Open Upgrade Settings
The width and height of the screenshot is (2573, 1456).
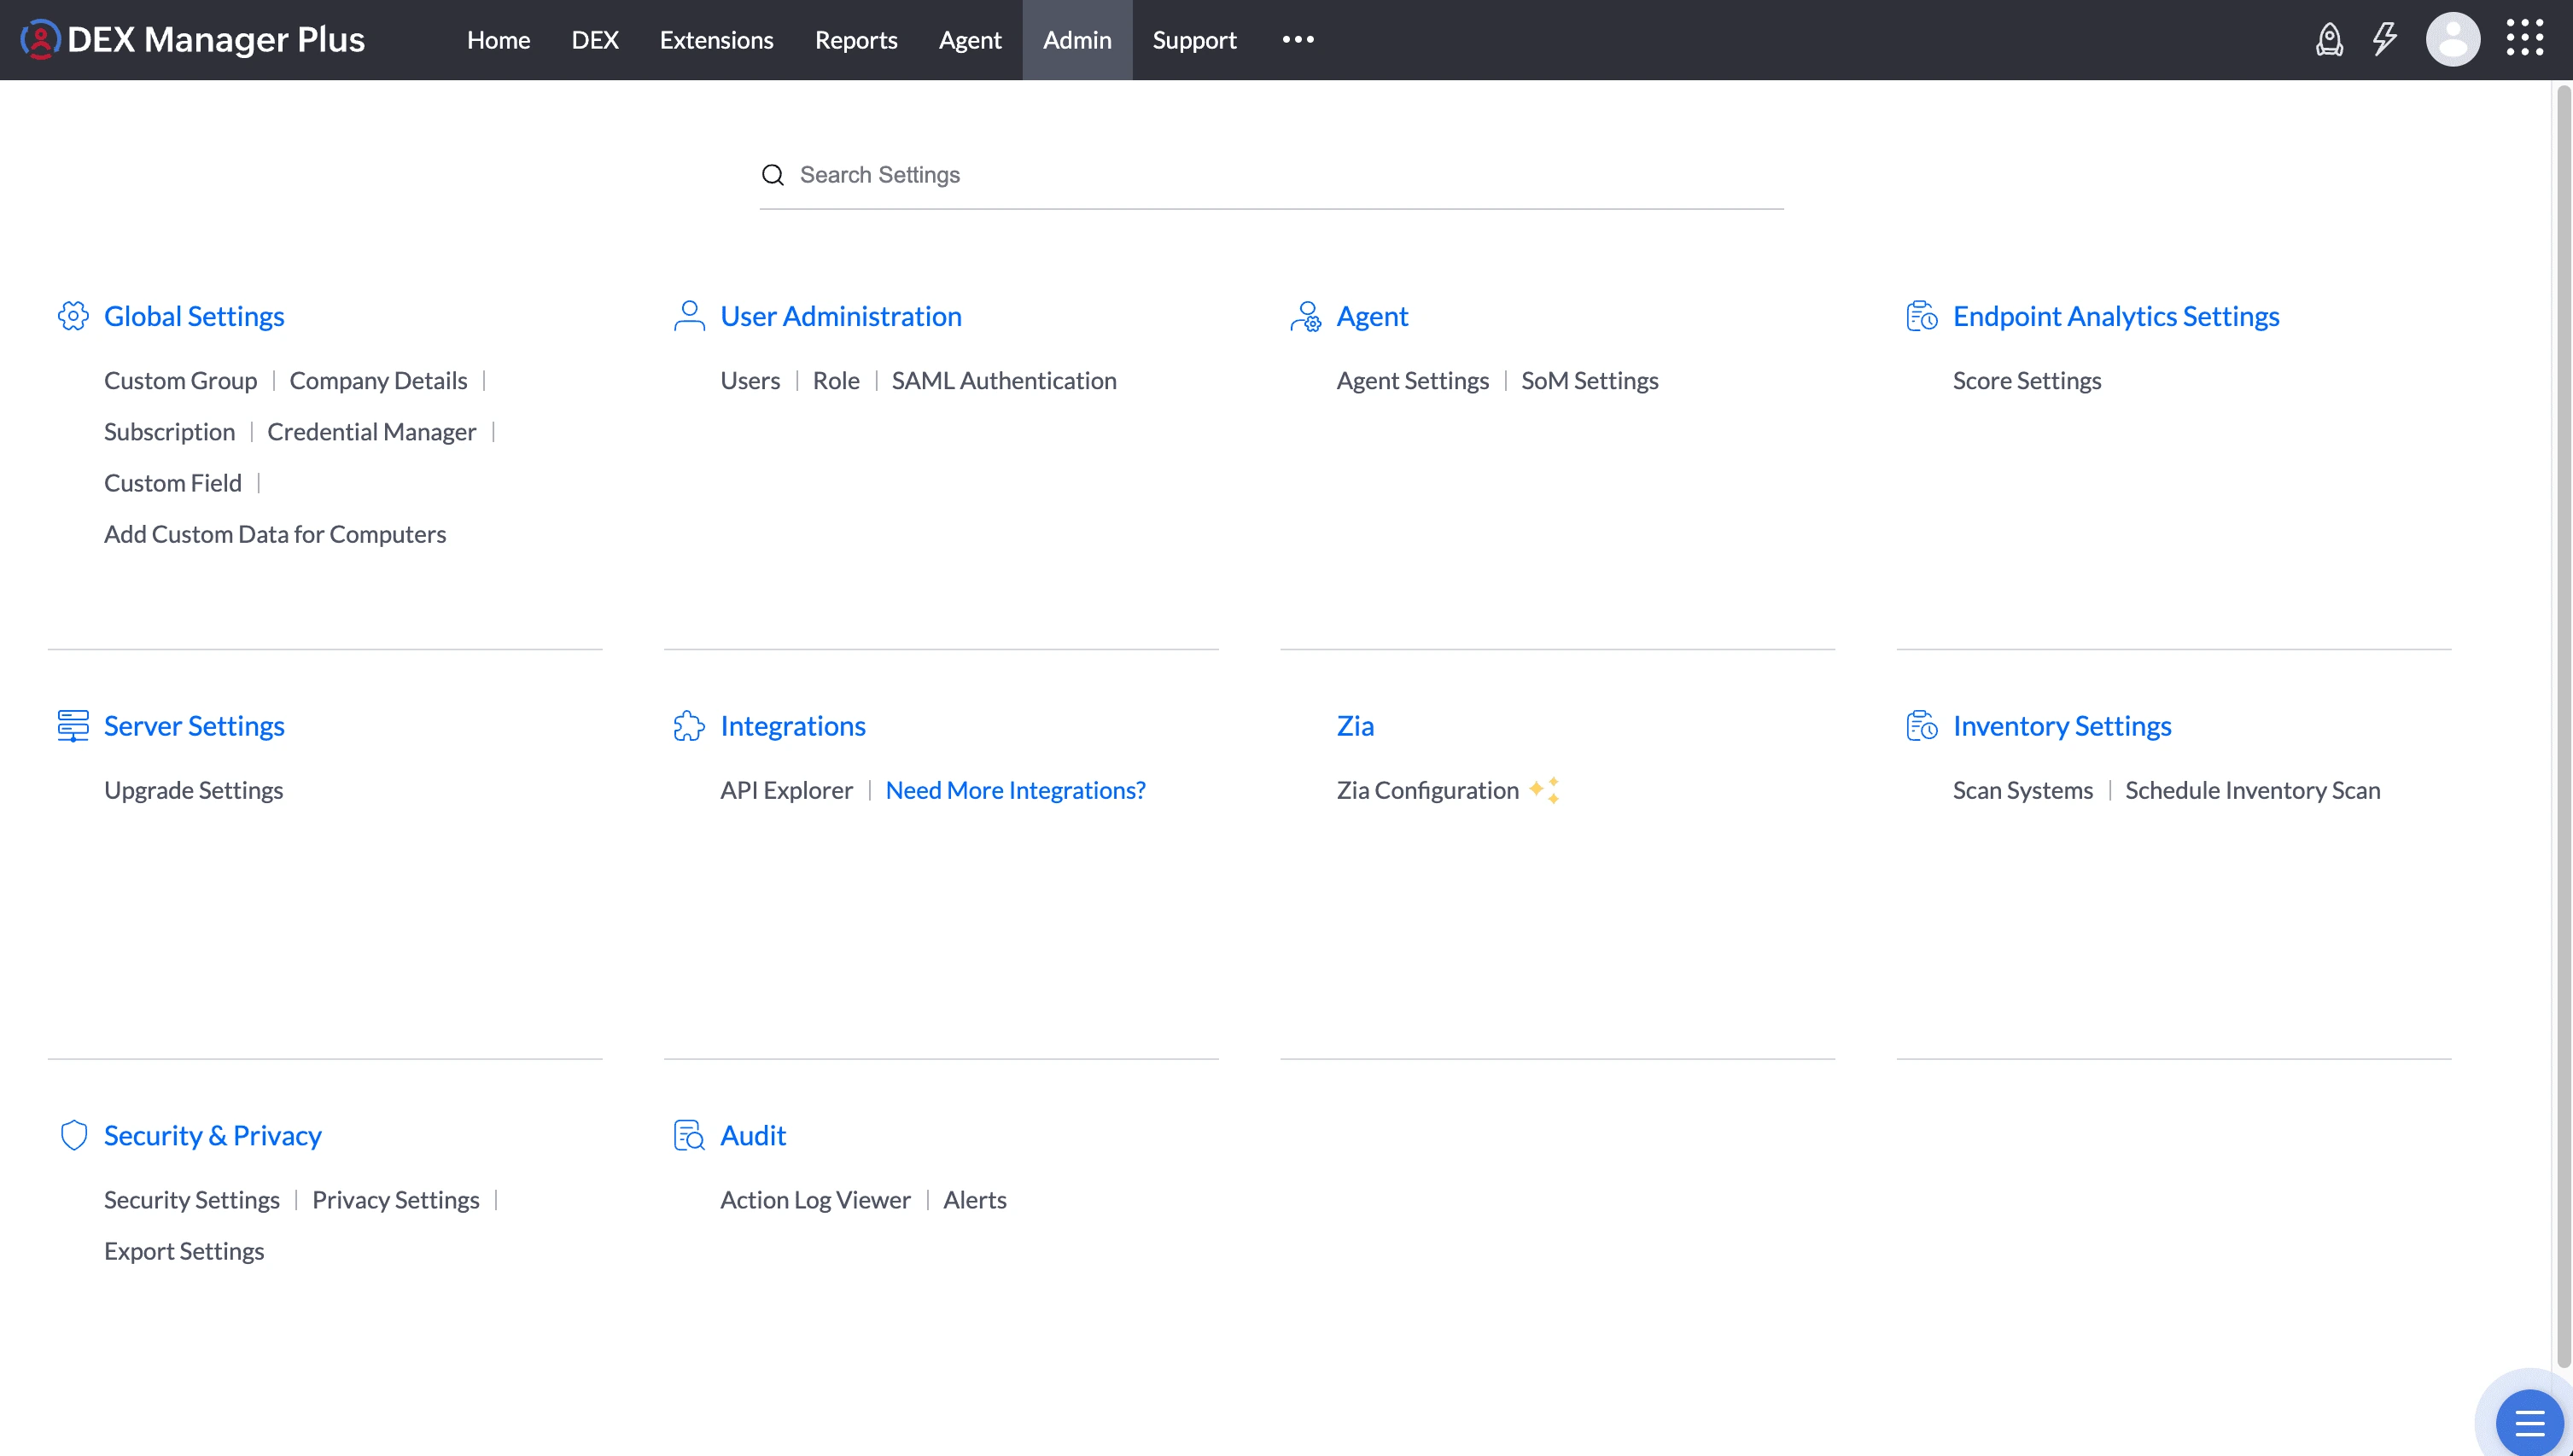(x=193, y=790)
